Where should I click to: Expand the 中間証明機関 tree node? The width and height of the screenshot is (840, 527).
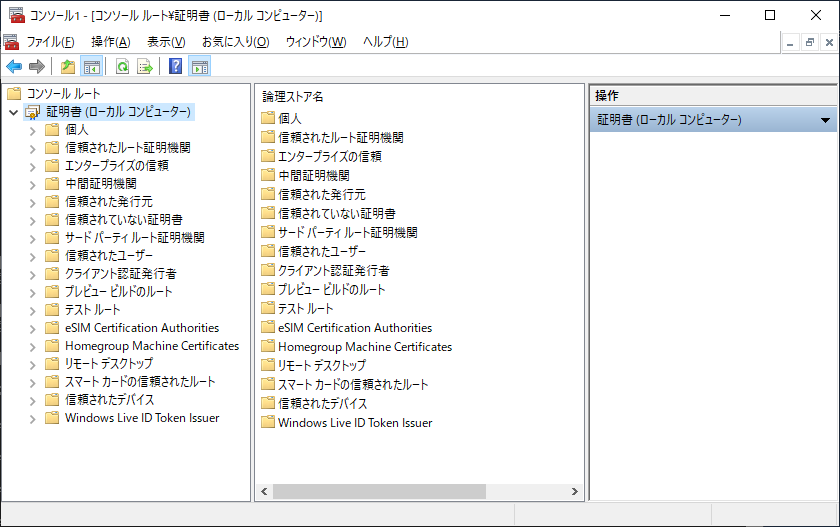pos(33,185)
